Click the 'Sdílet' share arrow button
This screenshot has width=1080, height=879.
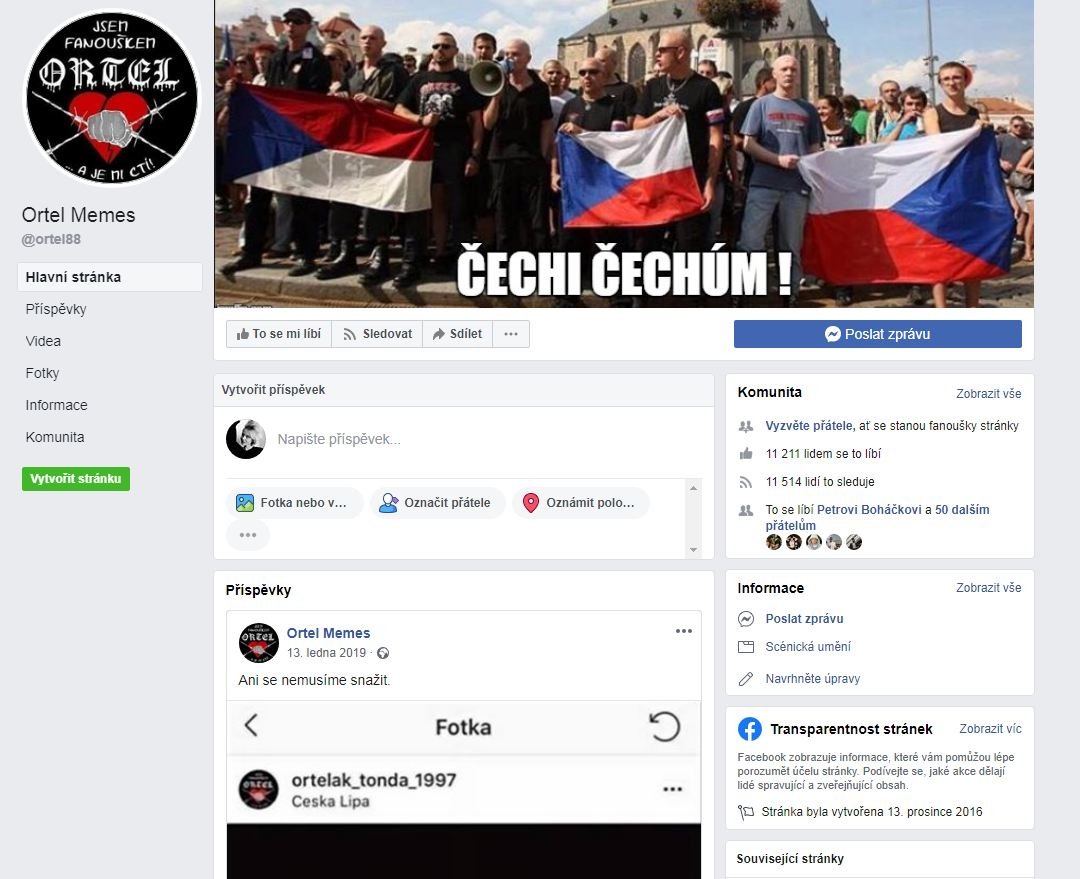point(457,334)
